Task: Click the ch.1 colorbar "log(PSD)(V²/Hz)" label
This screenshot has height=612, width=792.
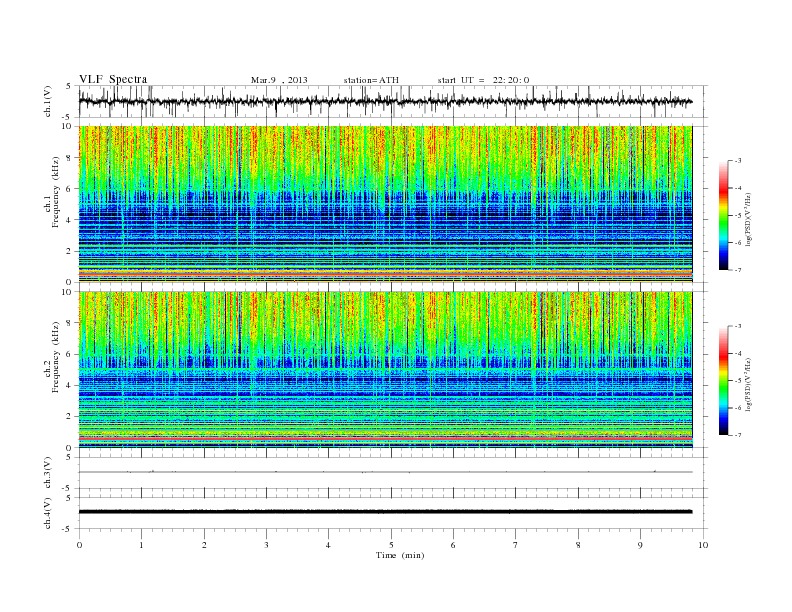Action: click(749, 220)
